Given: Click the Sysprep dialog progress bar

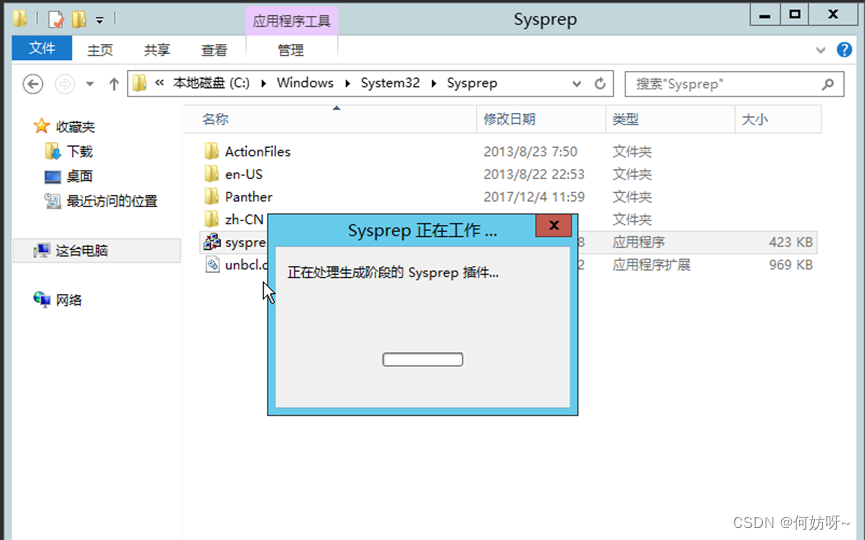Looking at the screenshot, I should click(423, 360).
